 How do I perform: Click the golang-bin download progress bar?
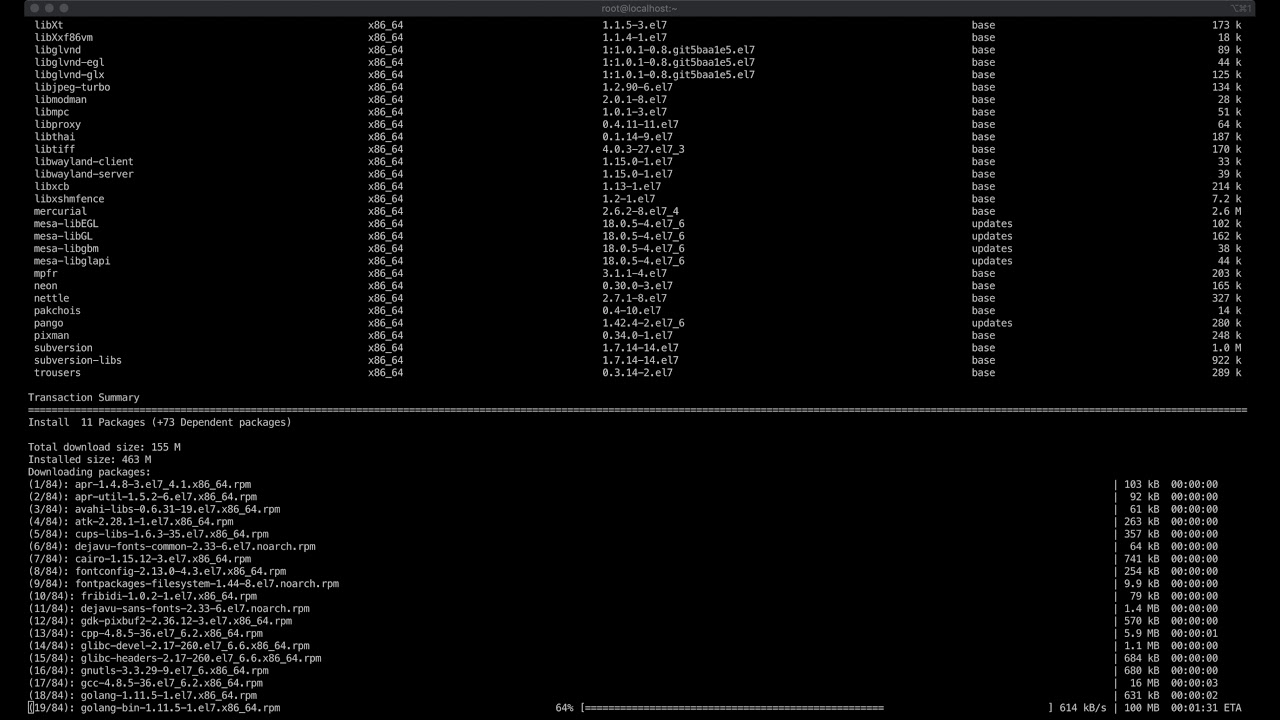818,708
